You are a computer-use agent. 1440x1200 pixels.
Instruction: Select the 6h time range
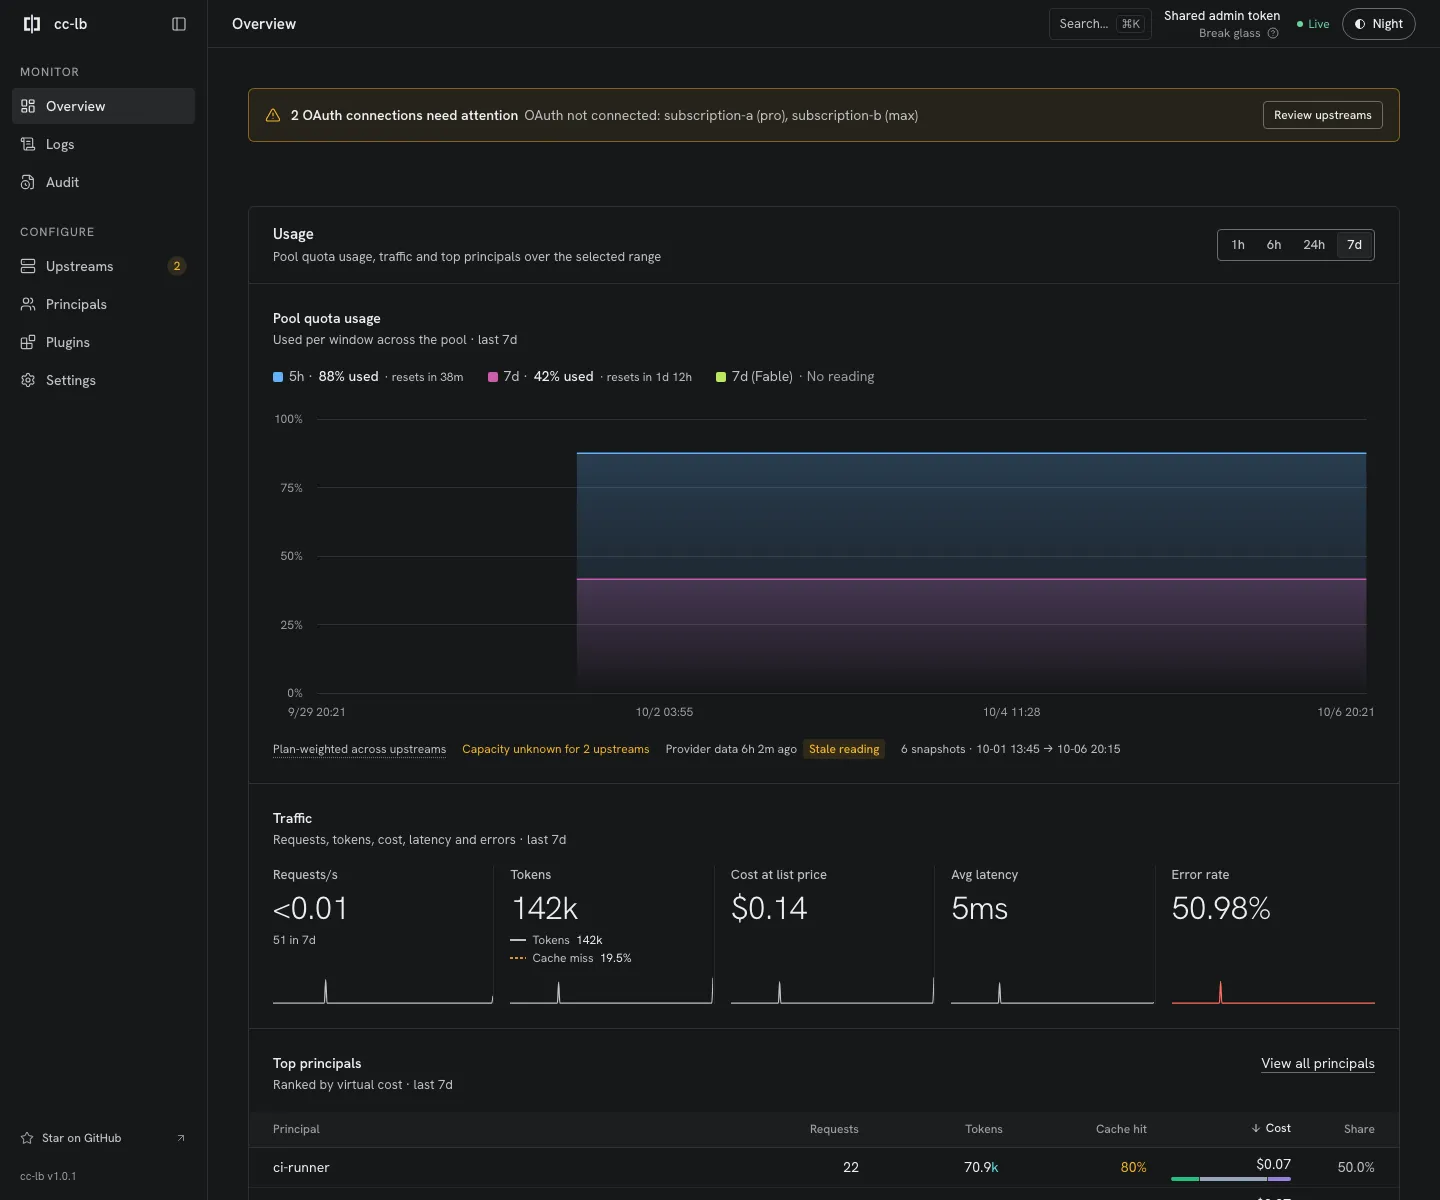(x=1274, y=245)
